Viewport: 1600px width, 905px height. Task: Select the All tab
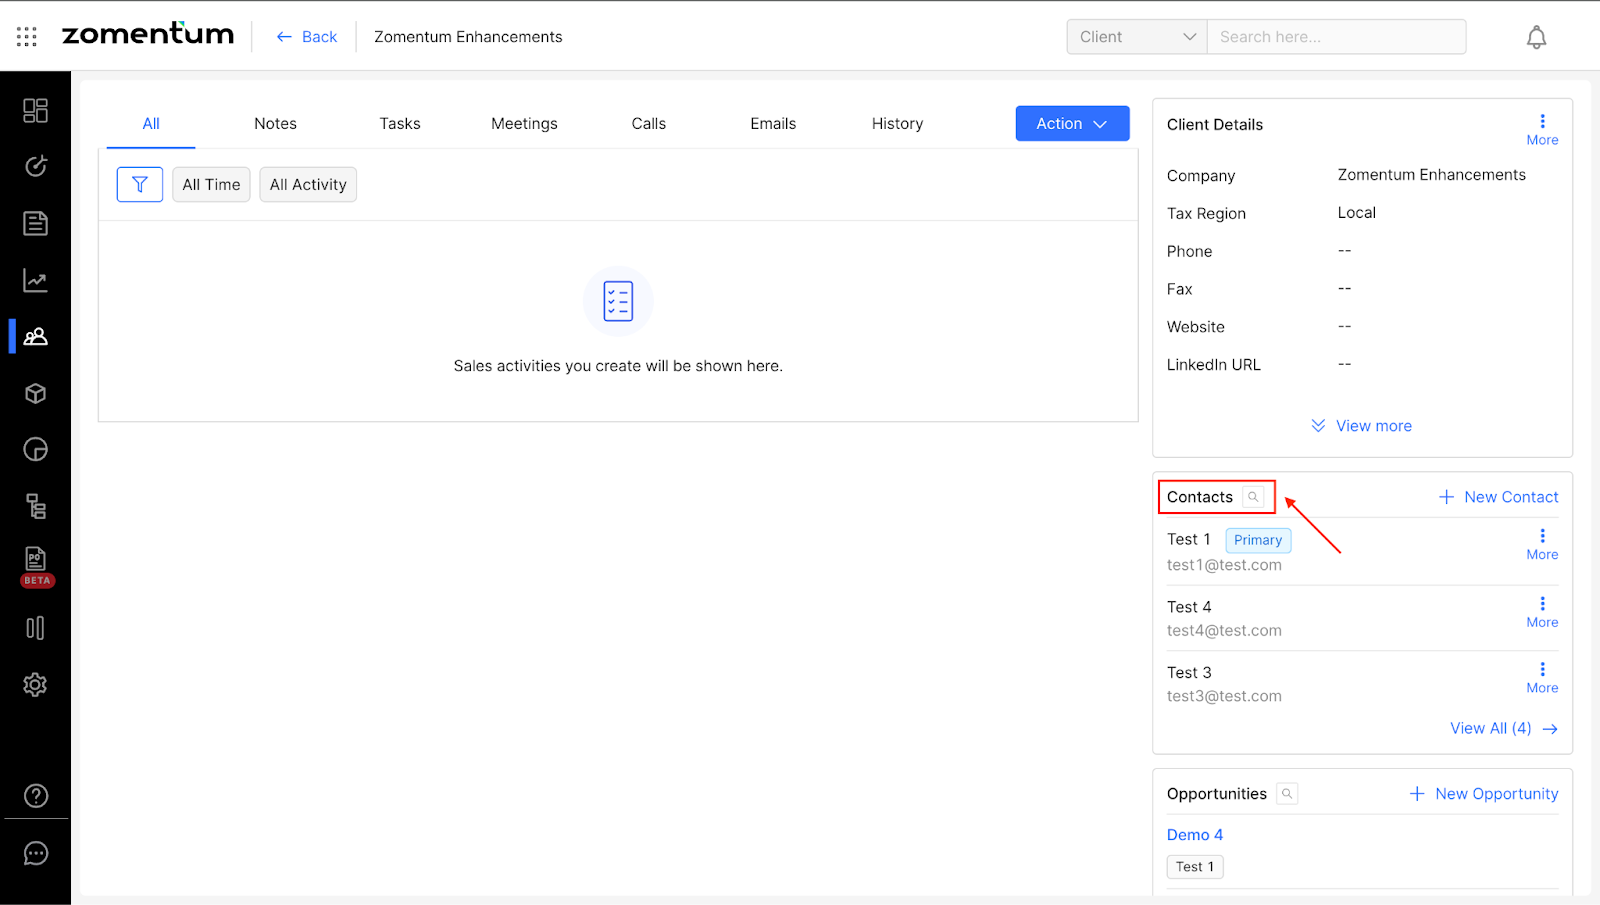[x=151, y=124]
